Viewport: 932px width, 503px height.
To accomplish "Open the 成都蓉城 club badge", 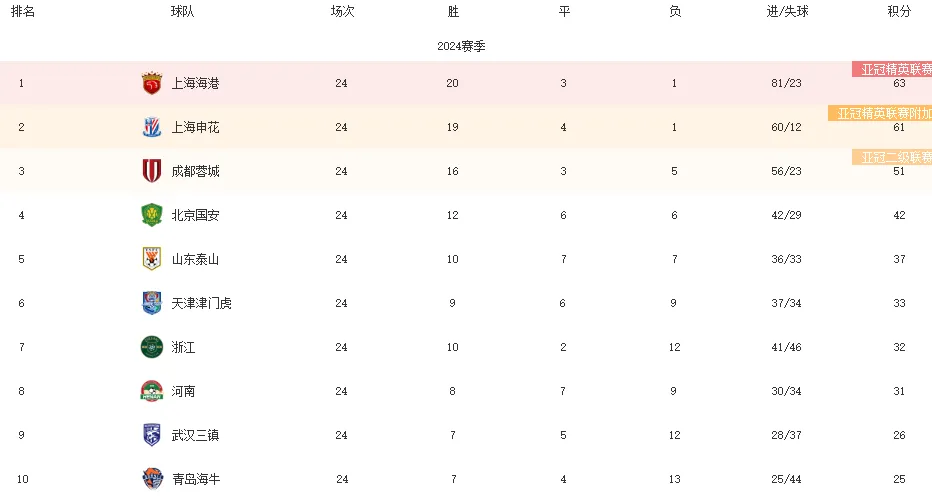I will pos(152,171).
